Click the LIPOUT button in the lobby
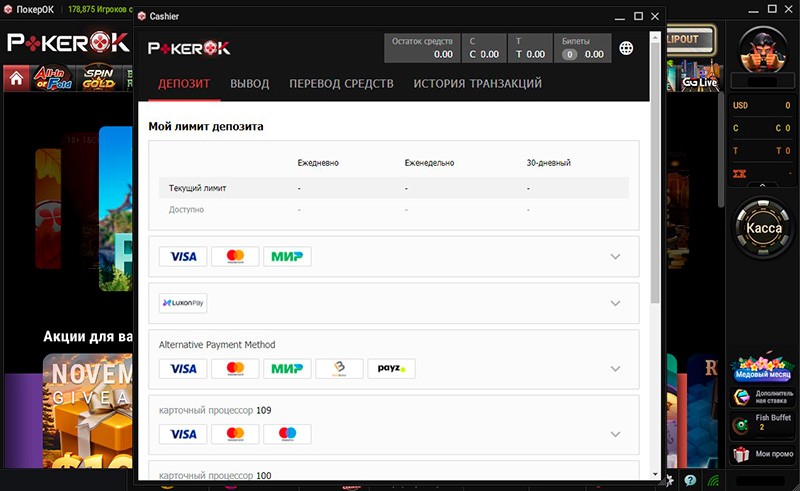This screenshot has height=491, width=800. click(689, 39)
